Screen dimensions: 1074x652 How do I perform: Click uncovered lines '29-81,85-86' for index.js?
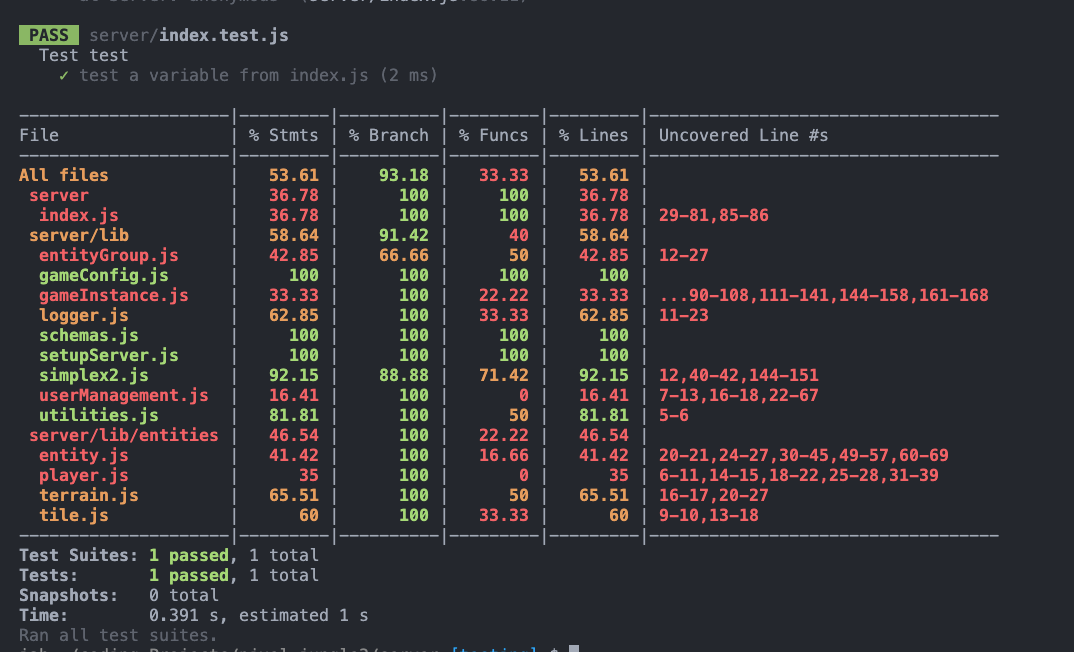[713, 215]
